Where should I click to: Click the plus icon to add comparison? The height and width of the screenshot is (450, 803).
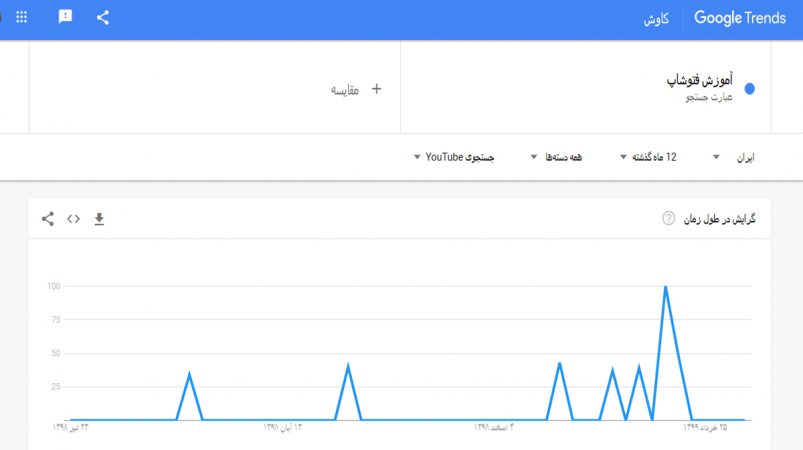point(376,89)
